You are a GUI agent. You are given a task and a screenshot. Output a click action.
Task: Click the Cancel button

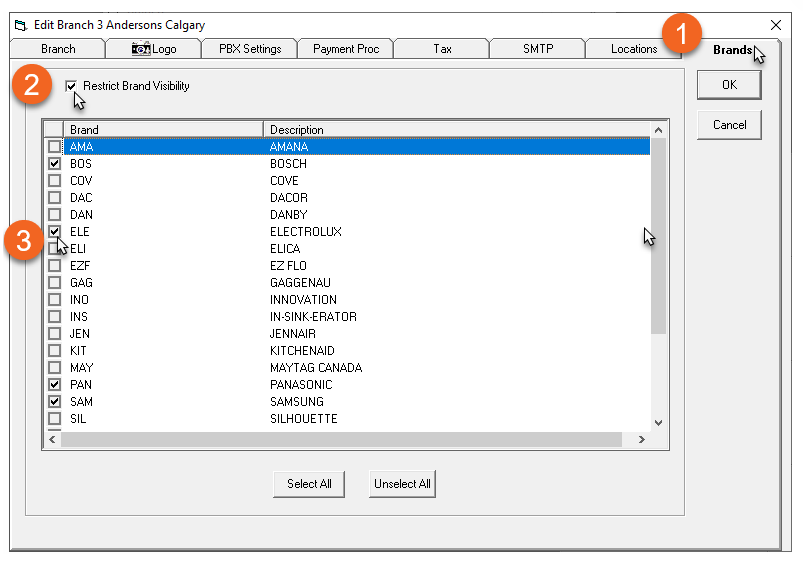pos(729,124)
